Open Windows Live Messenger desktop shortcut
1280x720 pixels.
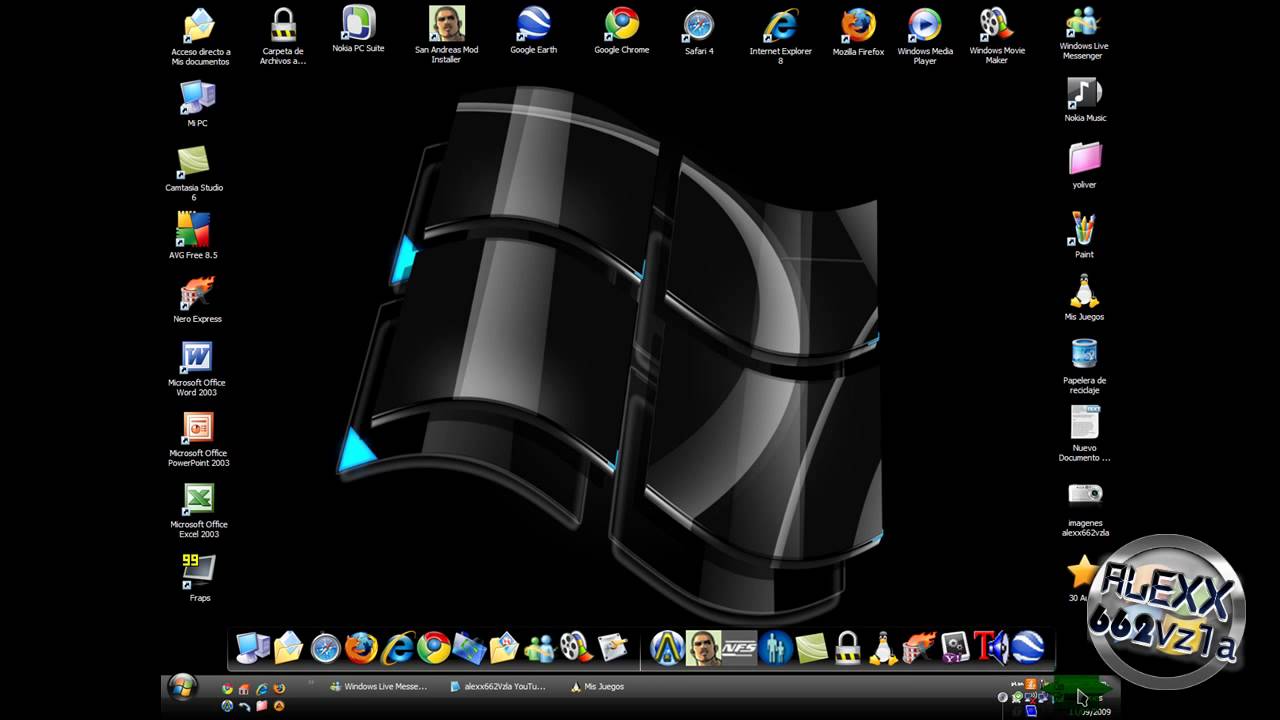pos(1083,32)
